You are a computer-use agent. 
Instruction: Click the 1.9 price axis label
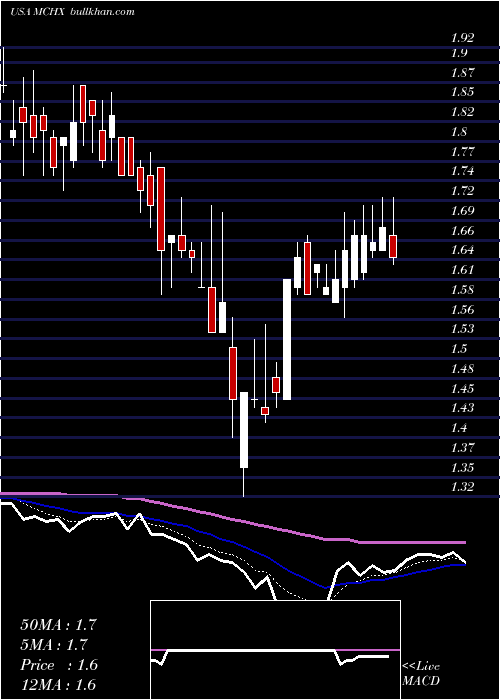pyautogui.click(x=459, y=53)
